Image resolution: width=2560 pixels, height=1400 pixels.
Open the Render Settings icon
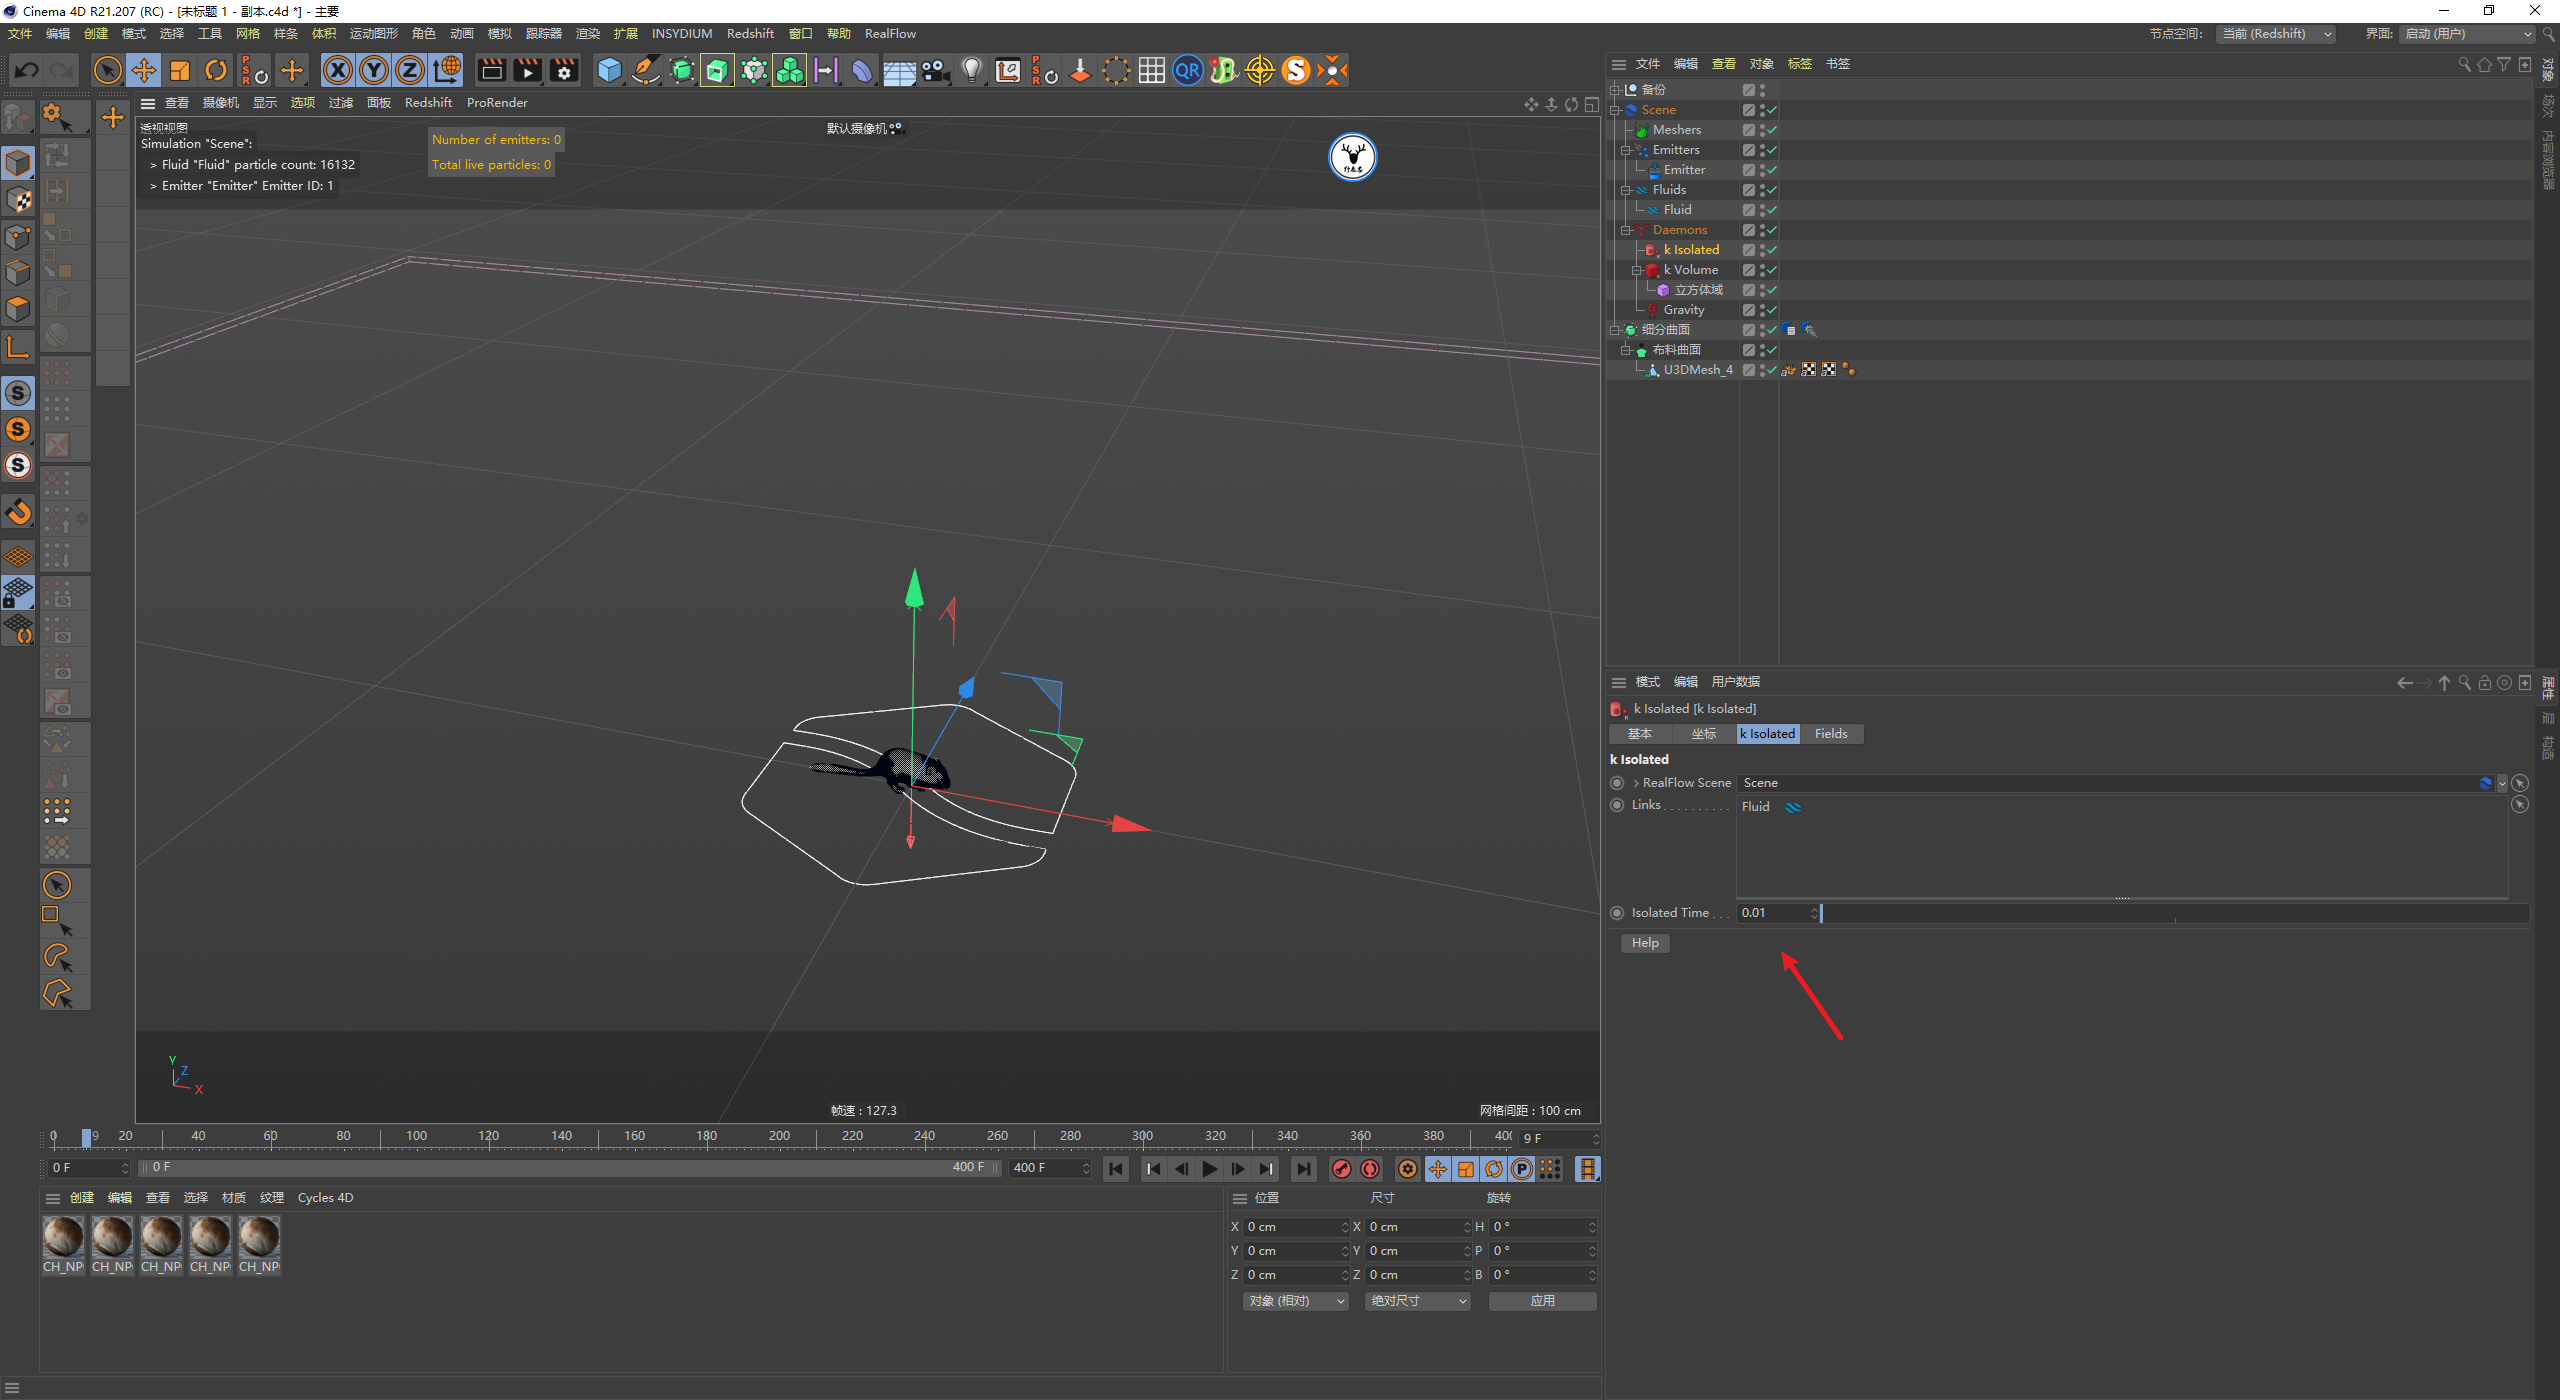(x=564, y=70)
